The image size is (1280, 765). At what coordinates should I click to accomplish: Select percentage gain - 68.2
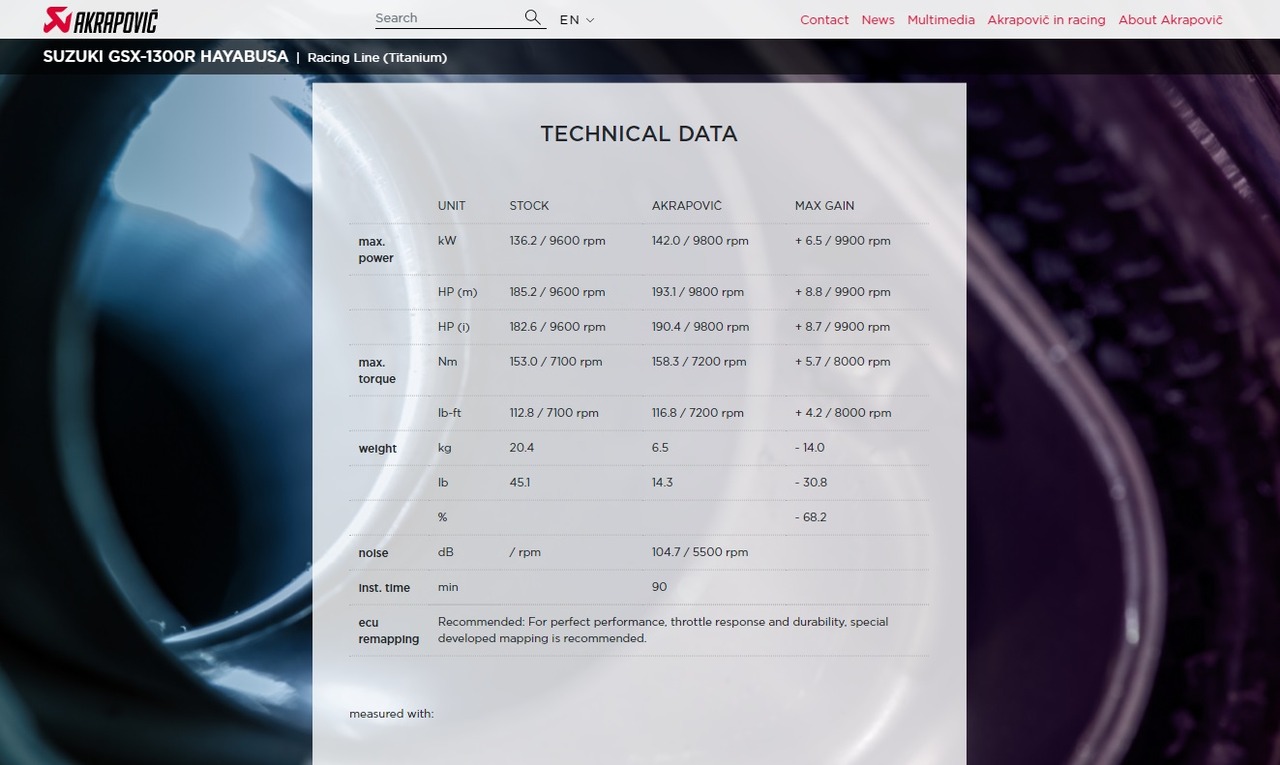811,518
